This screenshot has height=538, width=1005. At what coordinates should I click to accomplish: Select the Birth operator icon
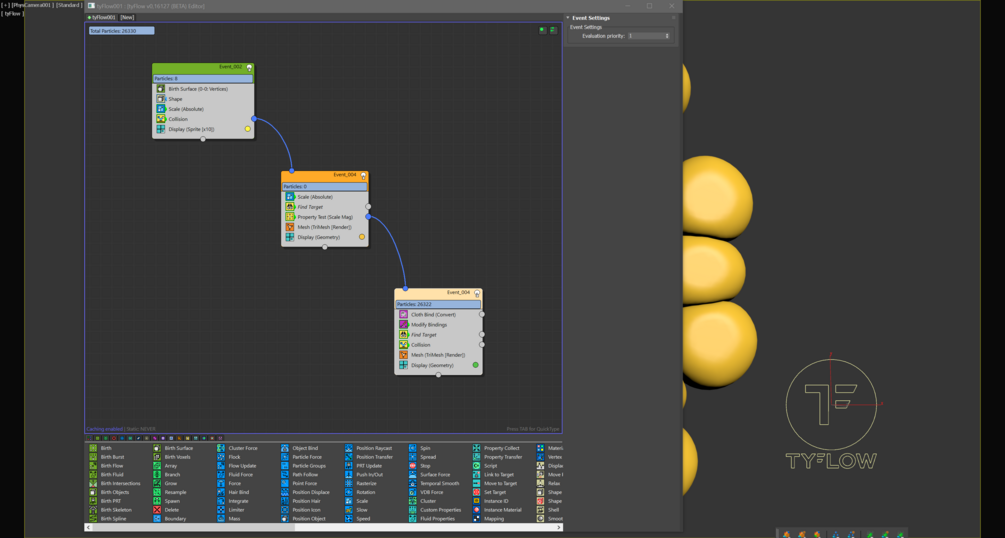coord(93,448)
